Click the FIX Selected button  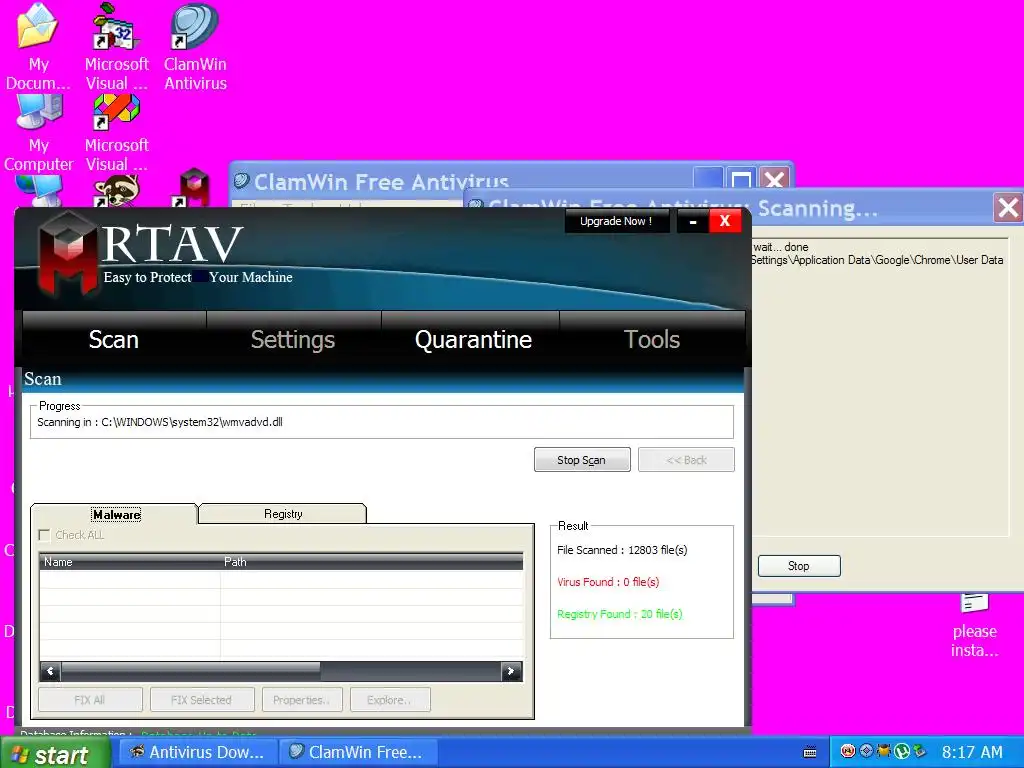(x=202, y=699)
